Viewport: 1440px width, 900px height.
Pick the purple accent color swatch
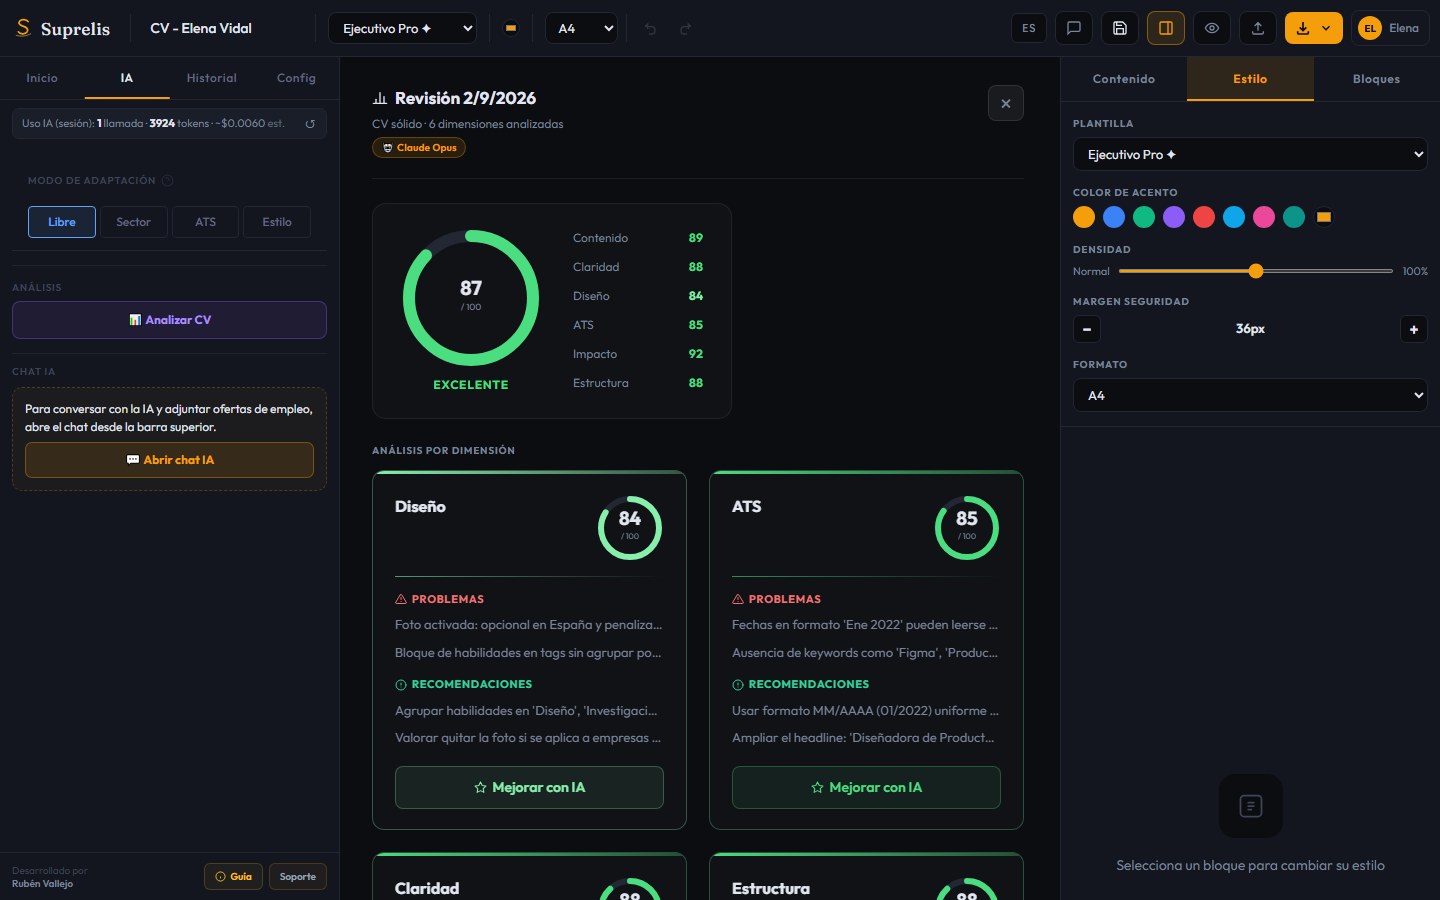(1174, 217)
